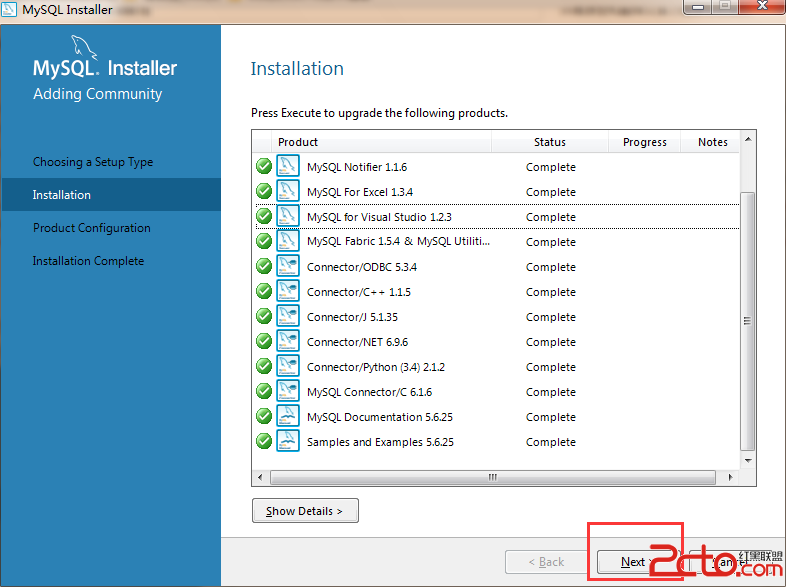Screen dimensions: 786x587
Task: Click the MySQL for Visual Studio product icon
Action: [x=288, y=216]
